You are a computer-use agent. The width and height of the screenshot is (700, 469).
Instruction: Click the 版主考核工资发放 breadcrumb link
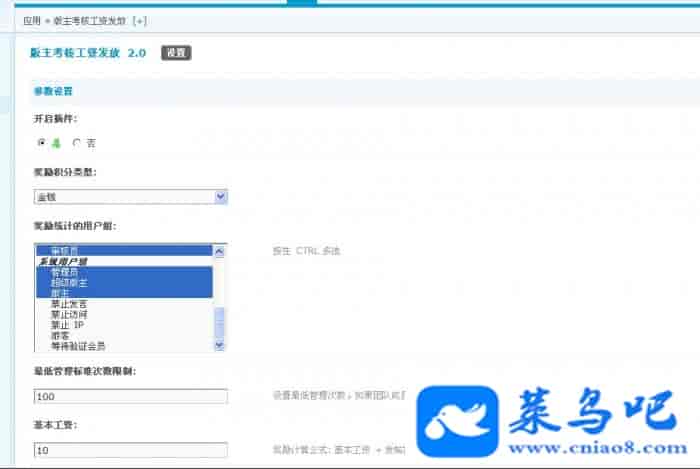87,20
